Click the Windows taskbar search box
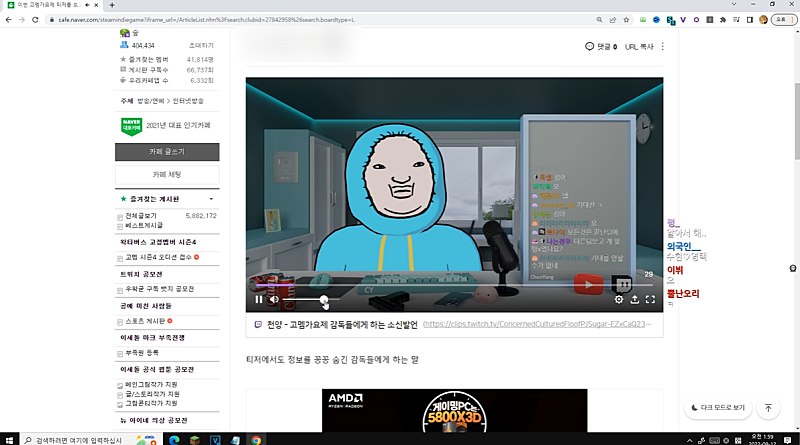Viewport: 800px width, 445px height. tap(91, 439)
